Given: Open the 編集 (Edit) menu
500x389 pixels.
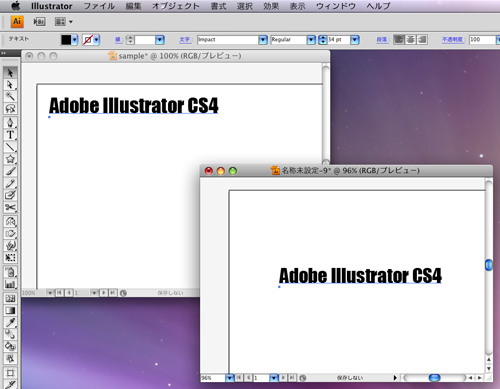Looking at the screenshot, I should coord(134,6).
